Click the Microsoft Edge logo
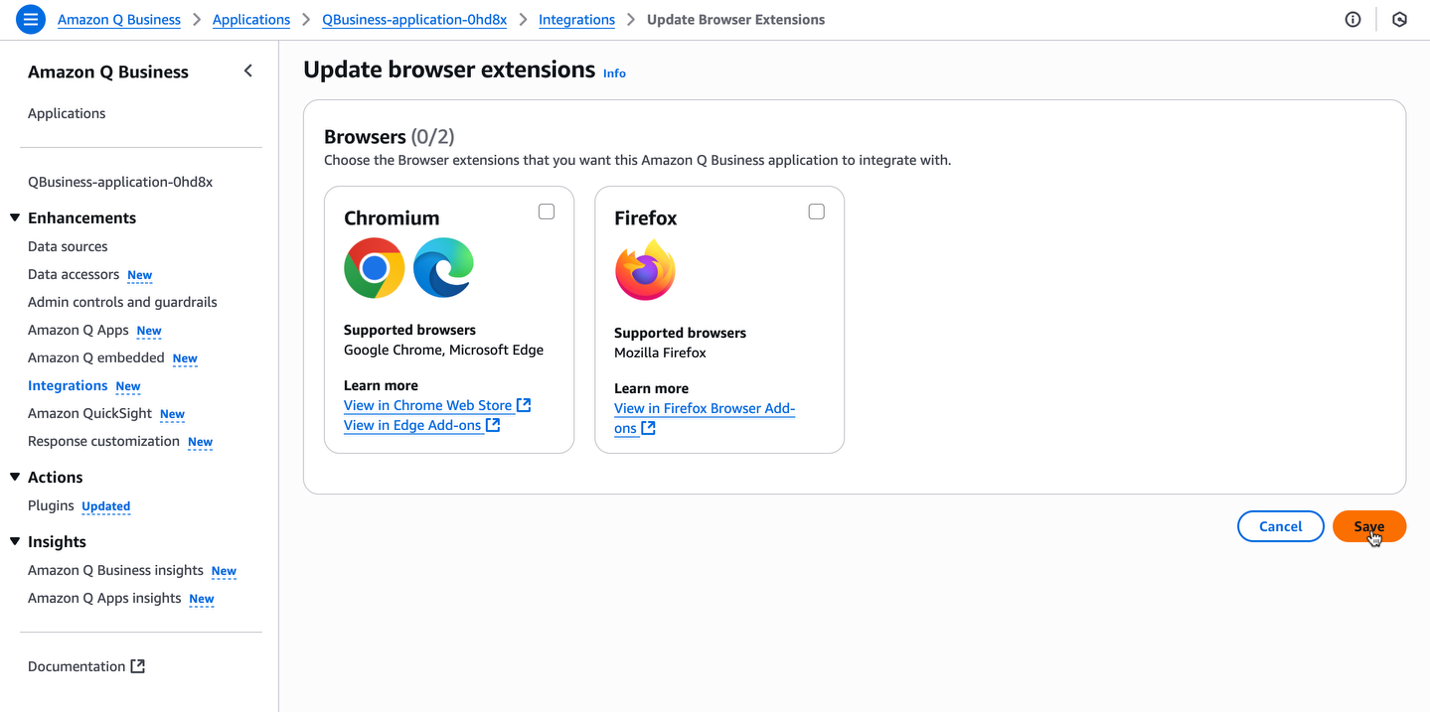The width and height of the screenshot is (1430, 712). click(x=443, y=268)
